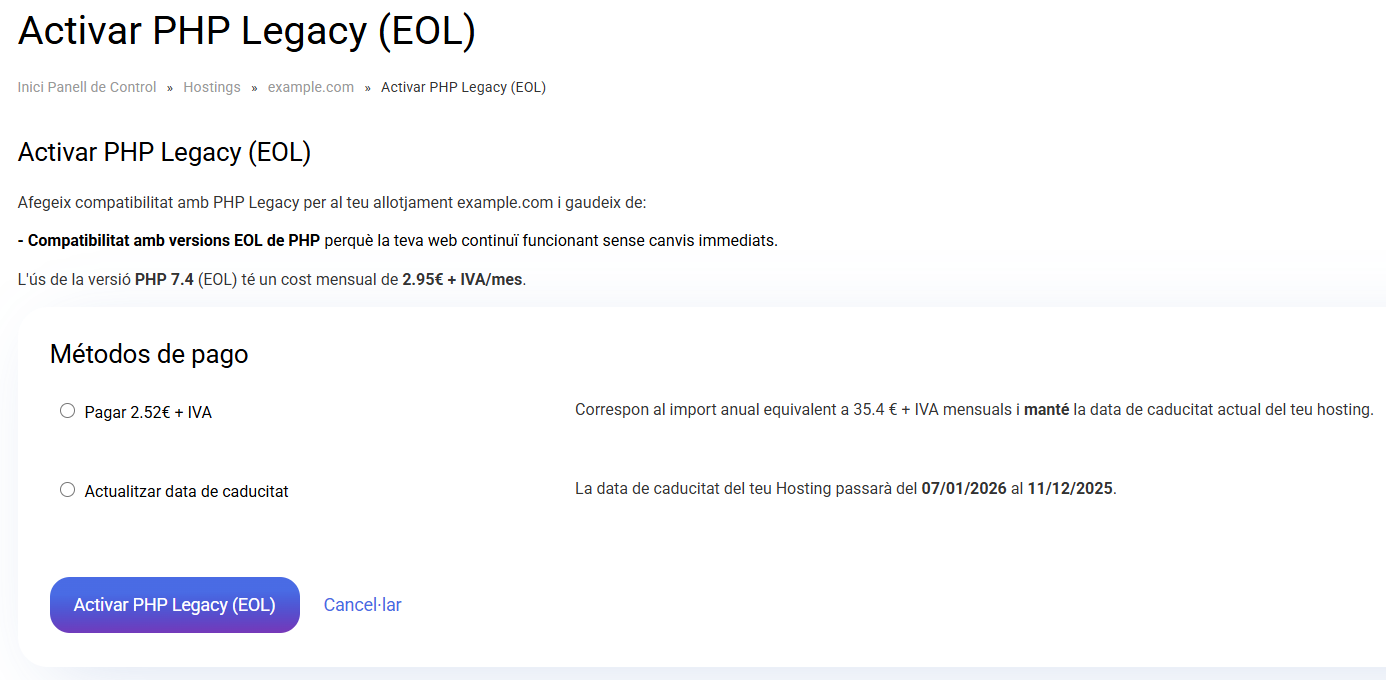The image size is (1386, 680).
Task: Click the "Cancel·lar" link
Action: point(362,605)
